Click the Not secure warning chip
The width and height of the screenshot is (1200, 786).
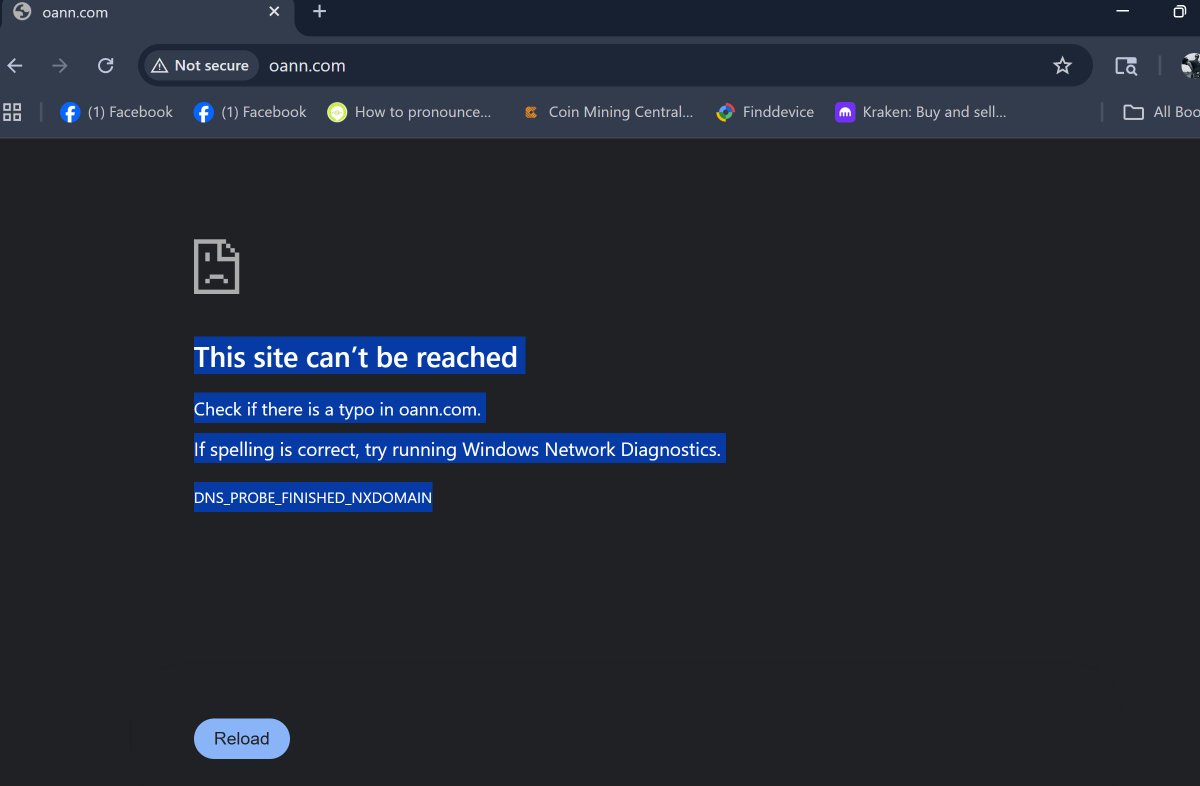(201, 66)
